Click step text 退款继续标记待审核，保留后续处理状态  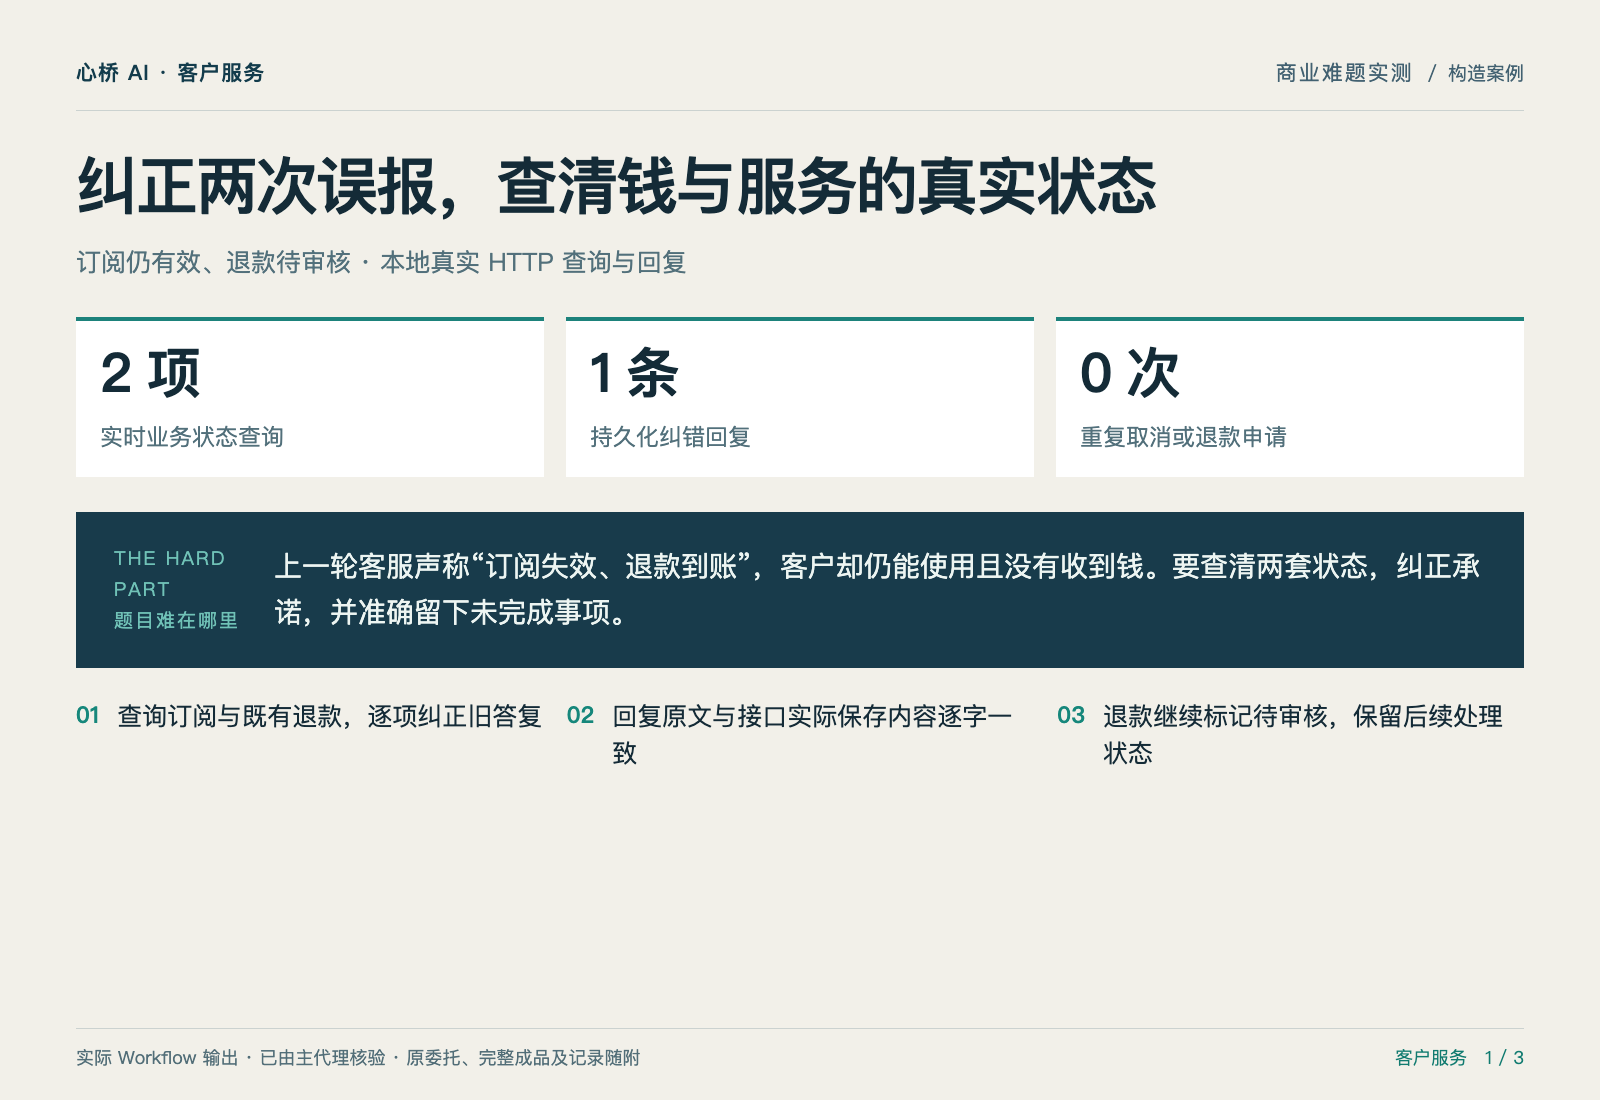1303,734
